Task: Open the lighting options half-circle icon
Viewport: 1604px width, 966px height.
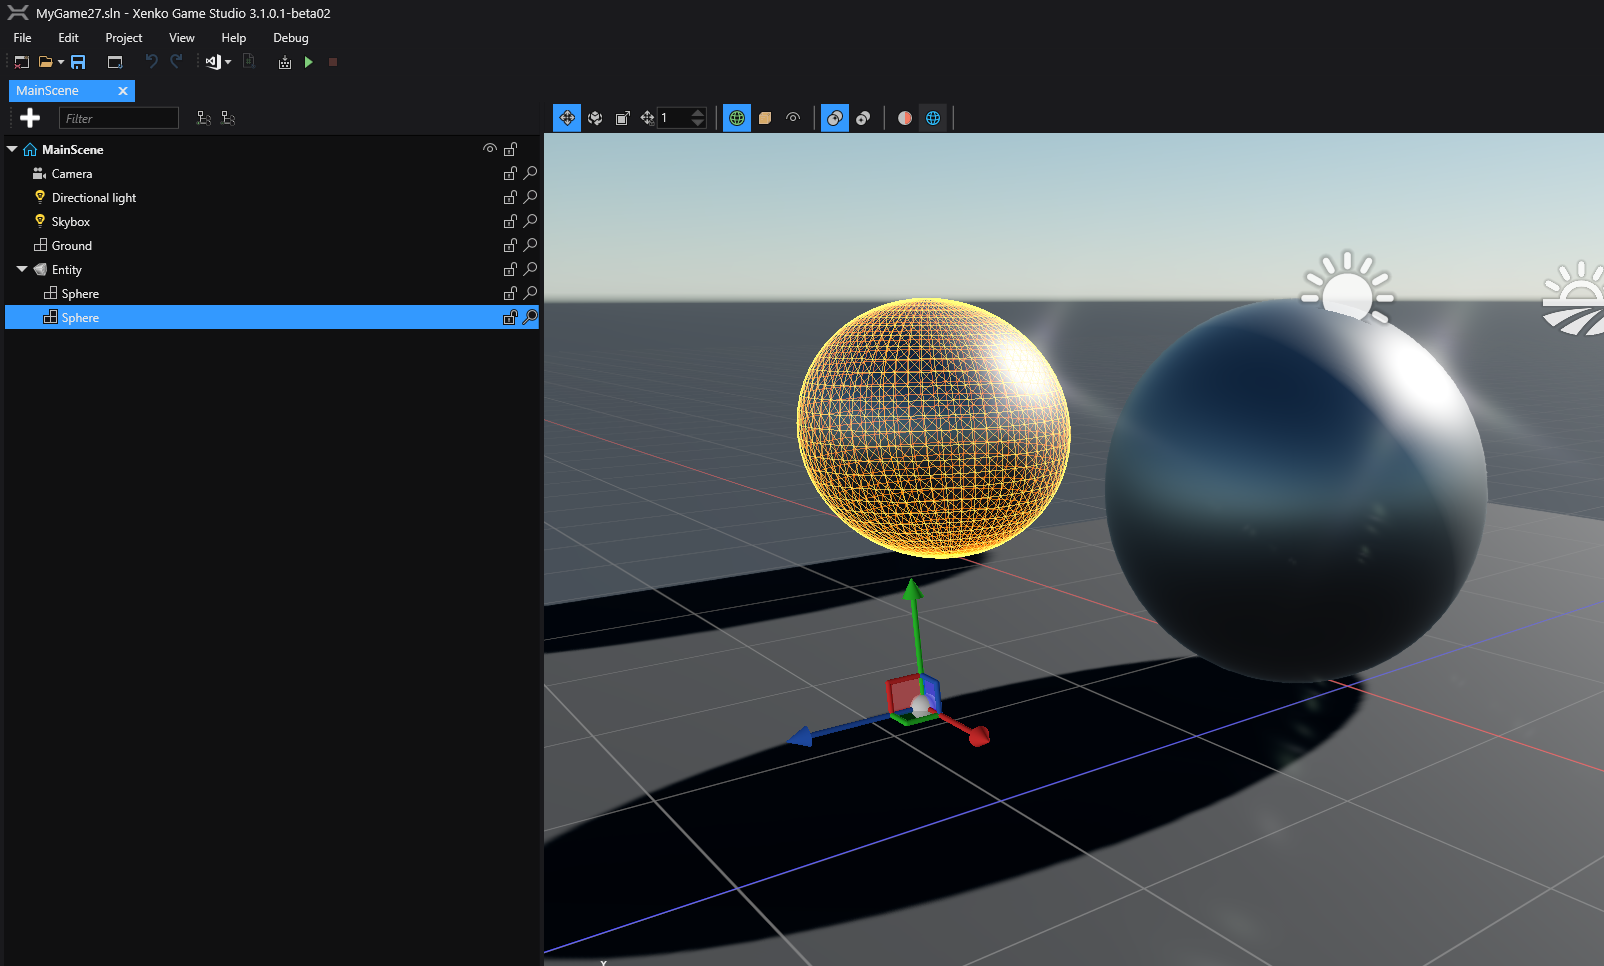Action: point(905,118)
